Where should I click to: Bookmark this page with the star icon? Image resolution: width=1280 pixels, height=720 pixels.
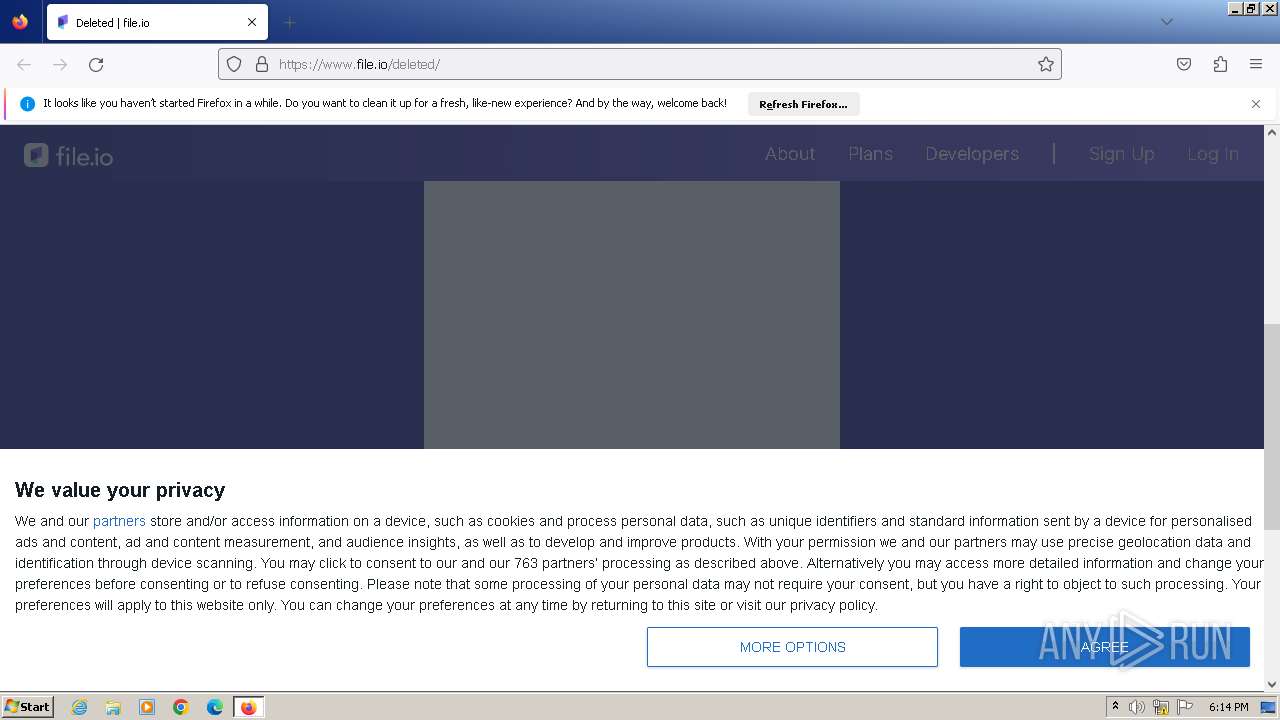click(x=1046, y=64)
